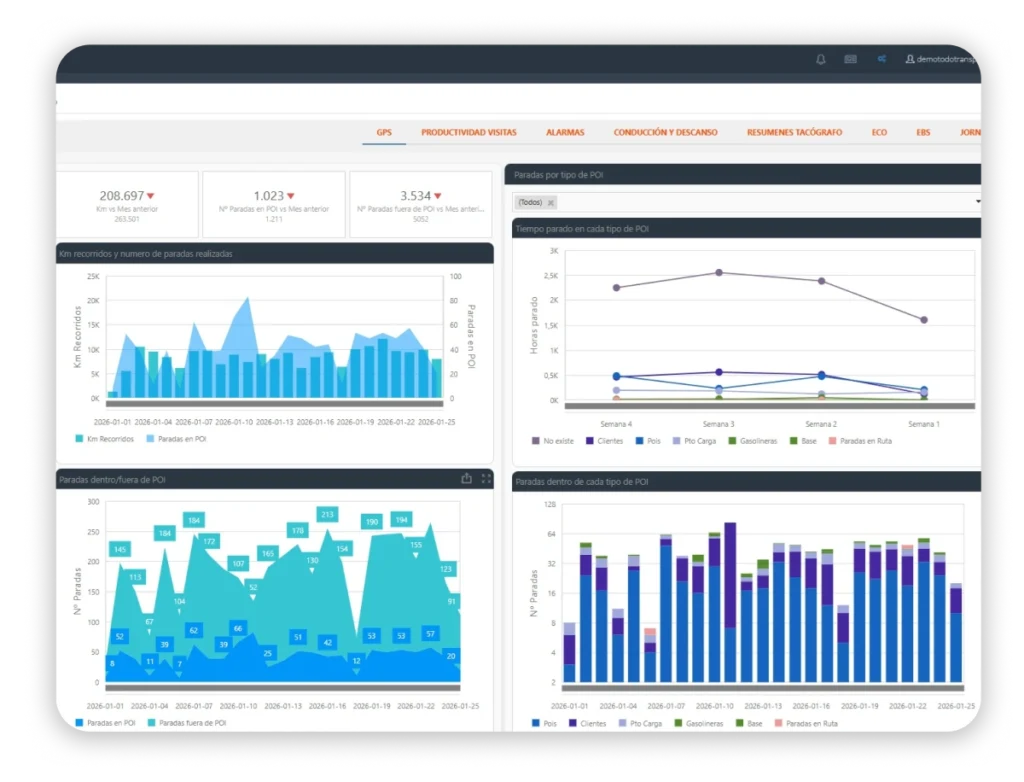Open RESUMENES TACÓGRAFO tab
The image size is (1024, 782).
794,132
